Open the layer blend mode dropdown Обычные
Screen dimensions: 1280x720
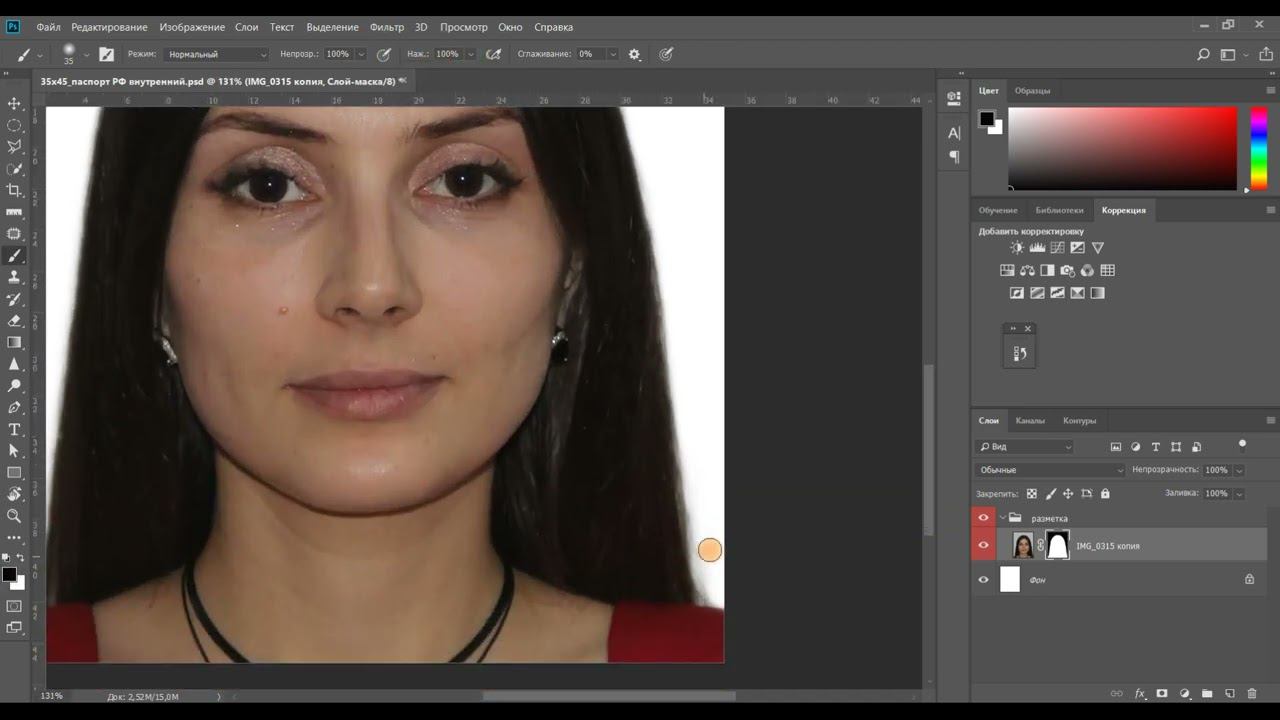pos(1050,470)
